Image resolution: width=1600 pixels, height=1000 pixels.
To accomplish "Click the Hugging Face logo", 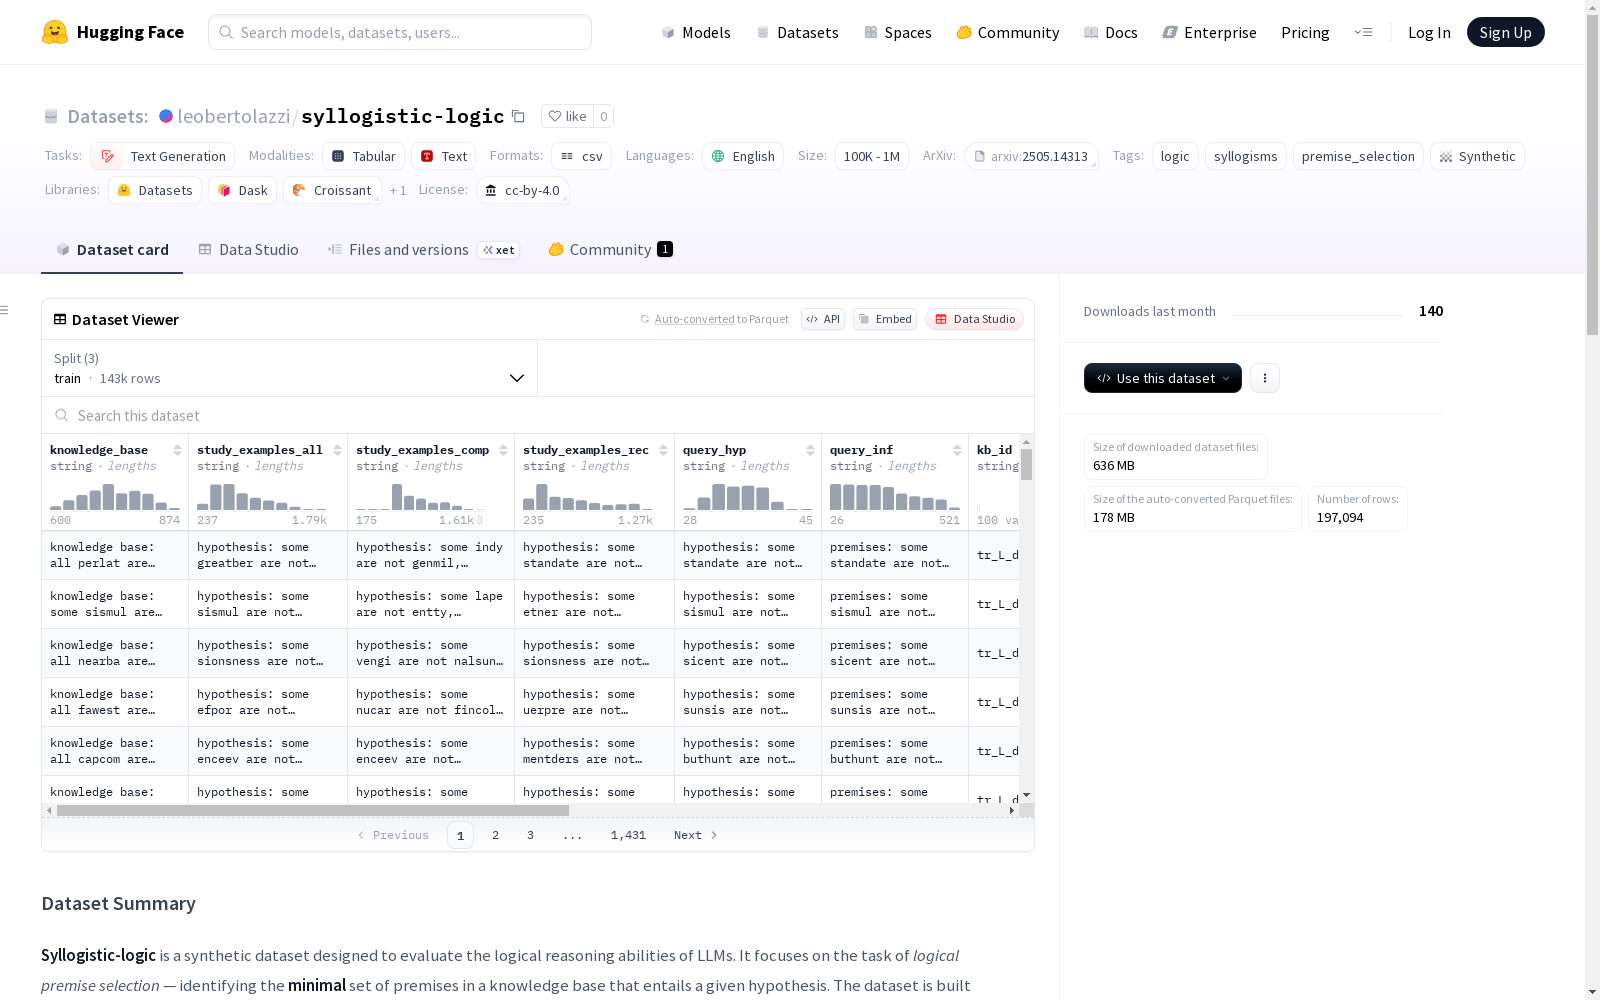I will coord(113,32).
